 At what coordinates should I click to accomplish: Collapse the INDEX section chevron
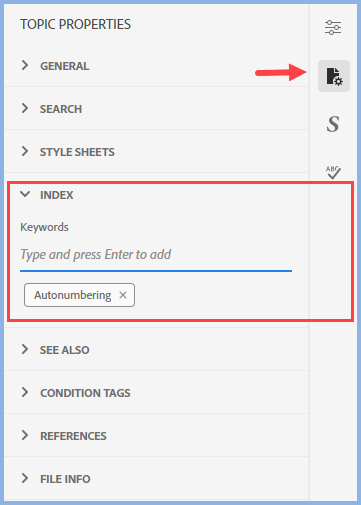25,194
